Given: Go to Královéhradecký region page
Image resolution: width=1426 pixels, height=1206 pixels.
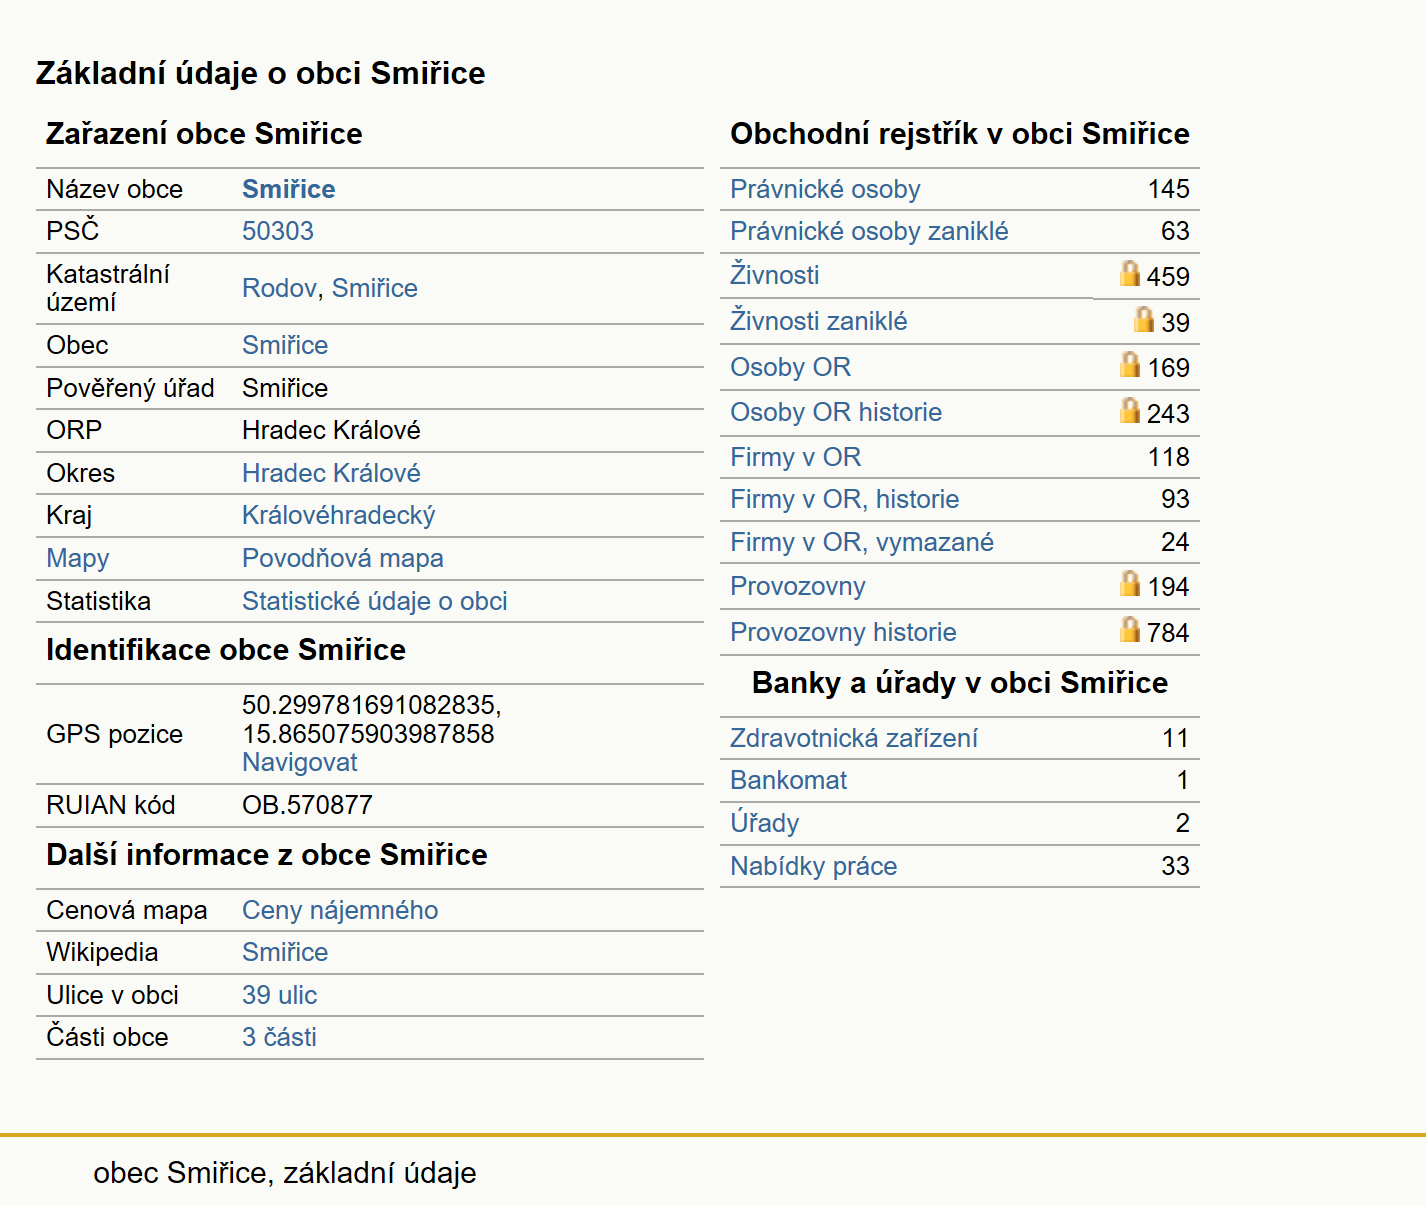Looking at the screenshot, I should 339,515.
